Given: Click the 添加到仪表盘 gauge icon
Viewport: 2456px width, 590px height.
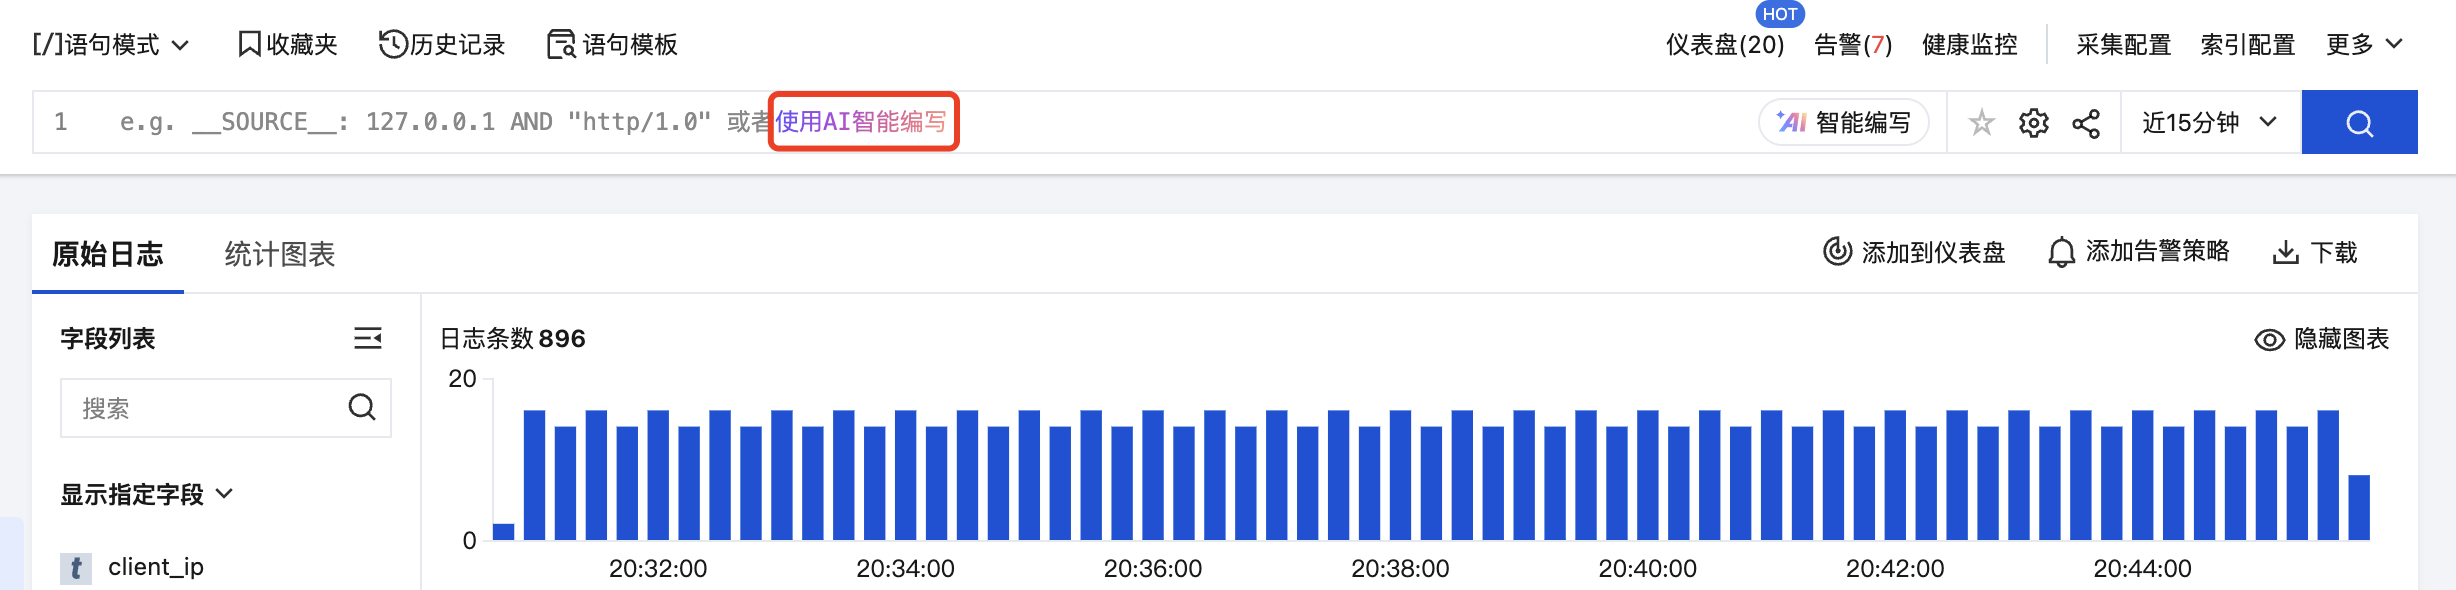Looking at the screenshot, I should point(1837,251).
